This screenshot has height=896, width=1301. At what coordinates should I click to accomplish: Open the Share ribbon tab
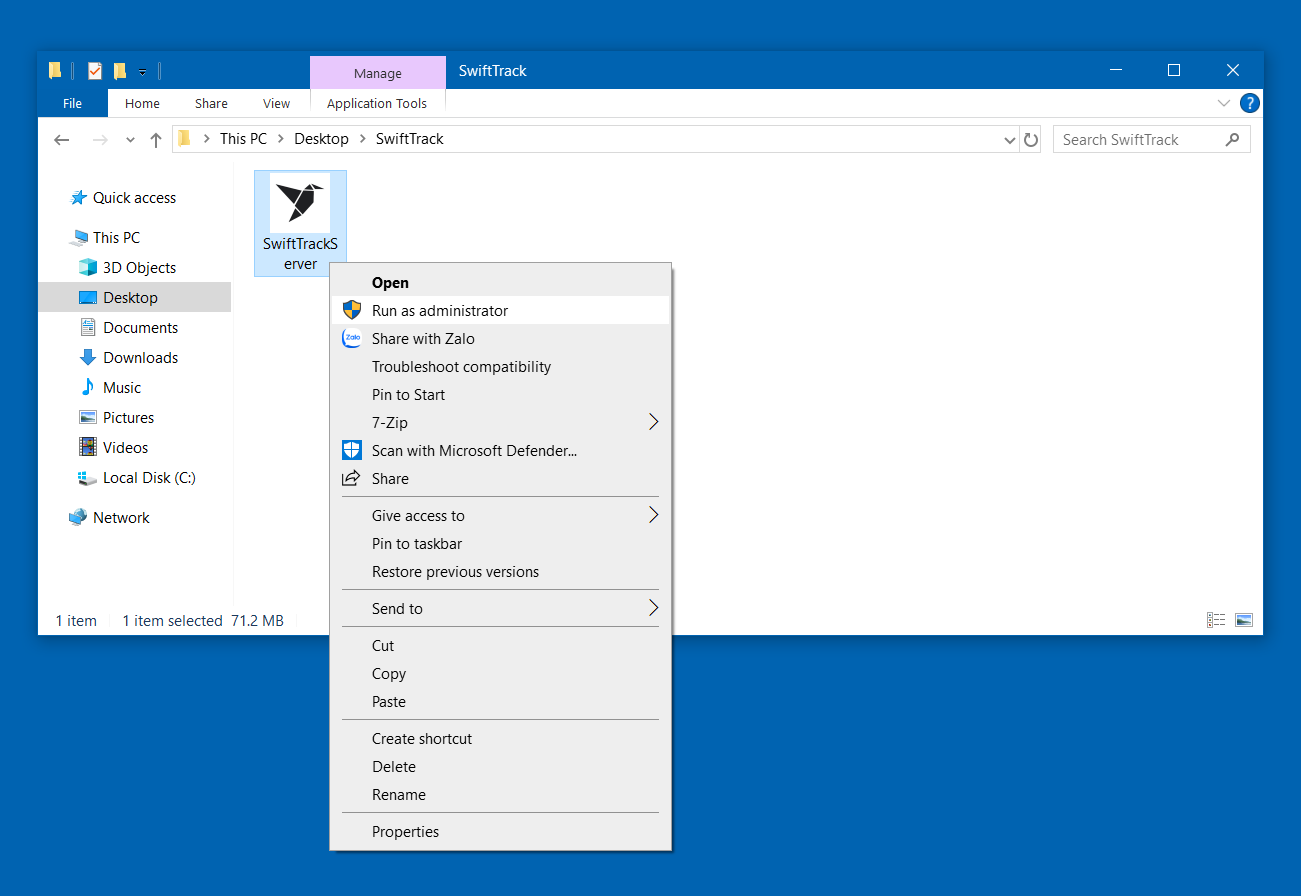click(x=211, y=103)
